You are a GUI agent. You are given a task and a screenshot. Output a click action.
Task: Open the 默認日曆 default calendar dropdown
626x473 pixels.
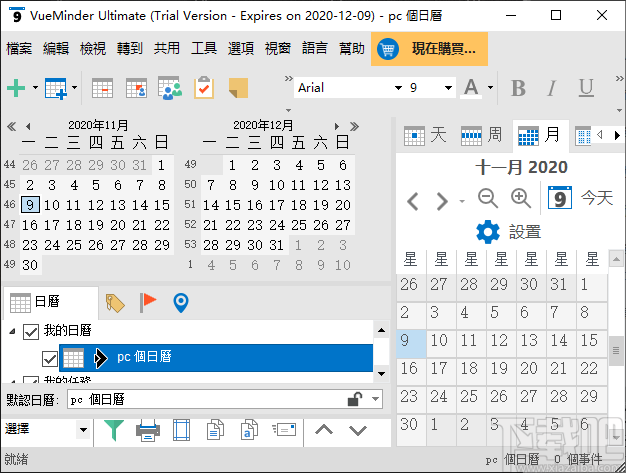(x=375, y=399)
